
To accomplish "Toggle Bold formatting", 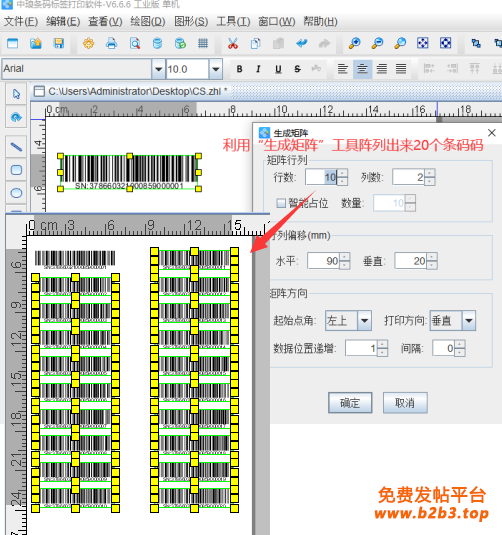I will (240, 69).
